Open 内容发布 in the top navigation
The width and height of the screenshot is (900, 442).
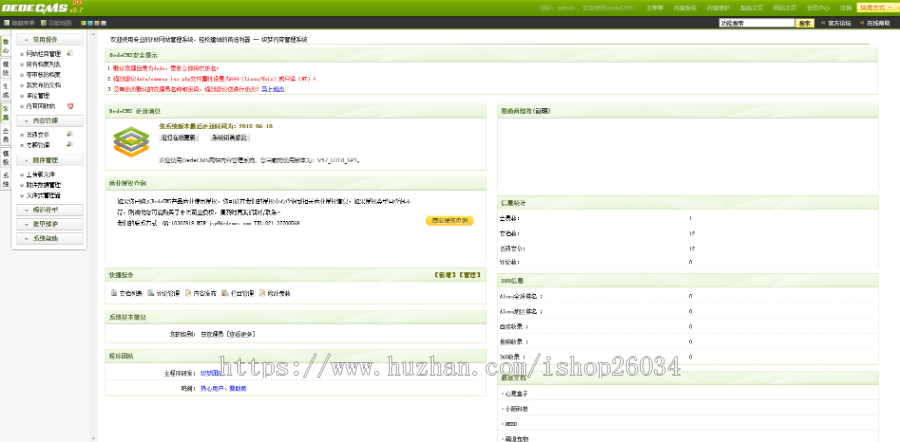click(685, 8)
